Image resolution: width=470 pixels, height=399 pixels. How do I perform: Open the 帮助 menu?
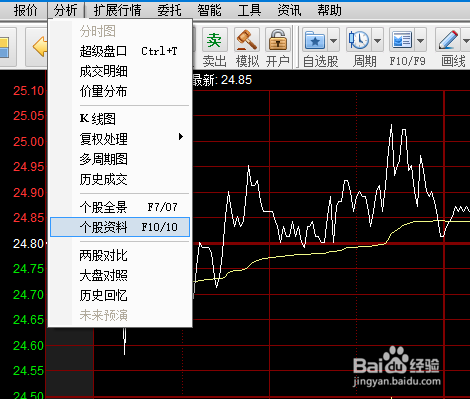tap(329, 10)
